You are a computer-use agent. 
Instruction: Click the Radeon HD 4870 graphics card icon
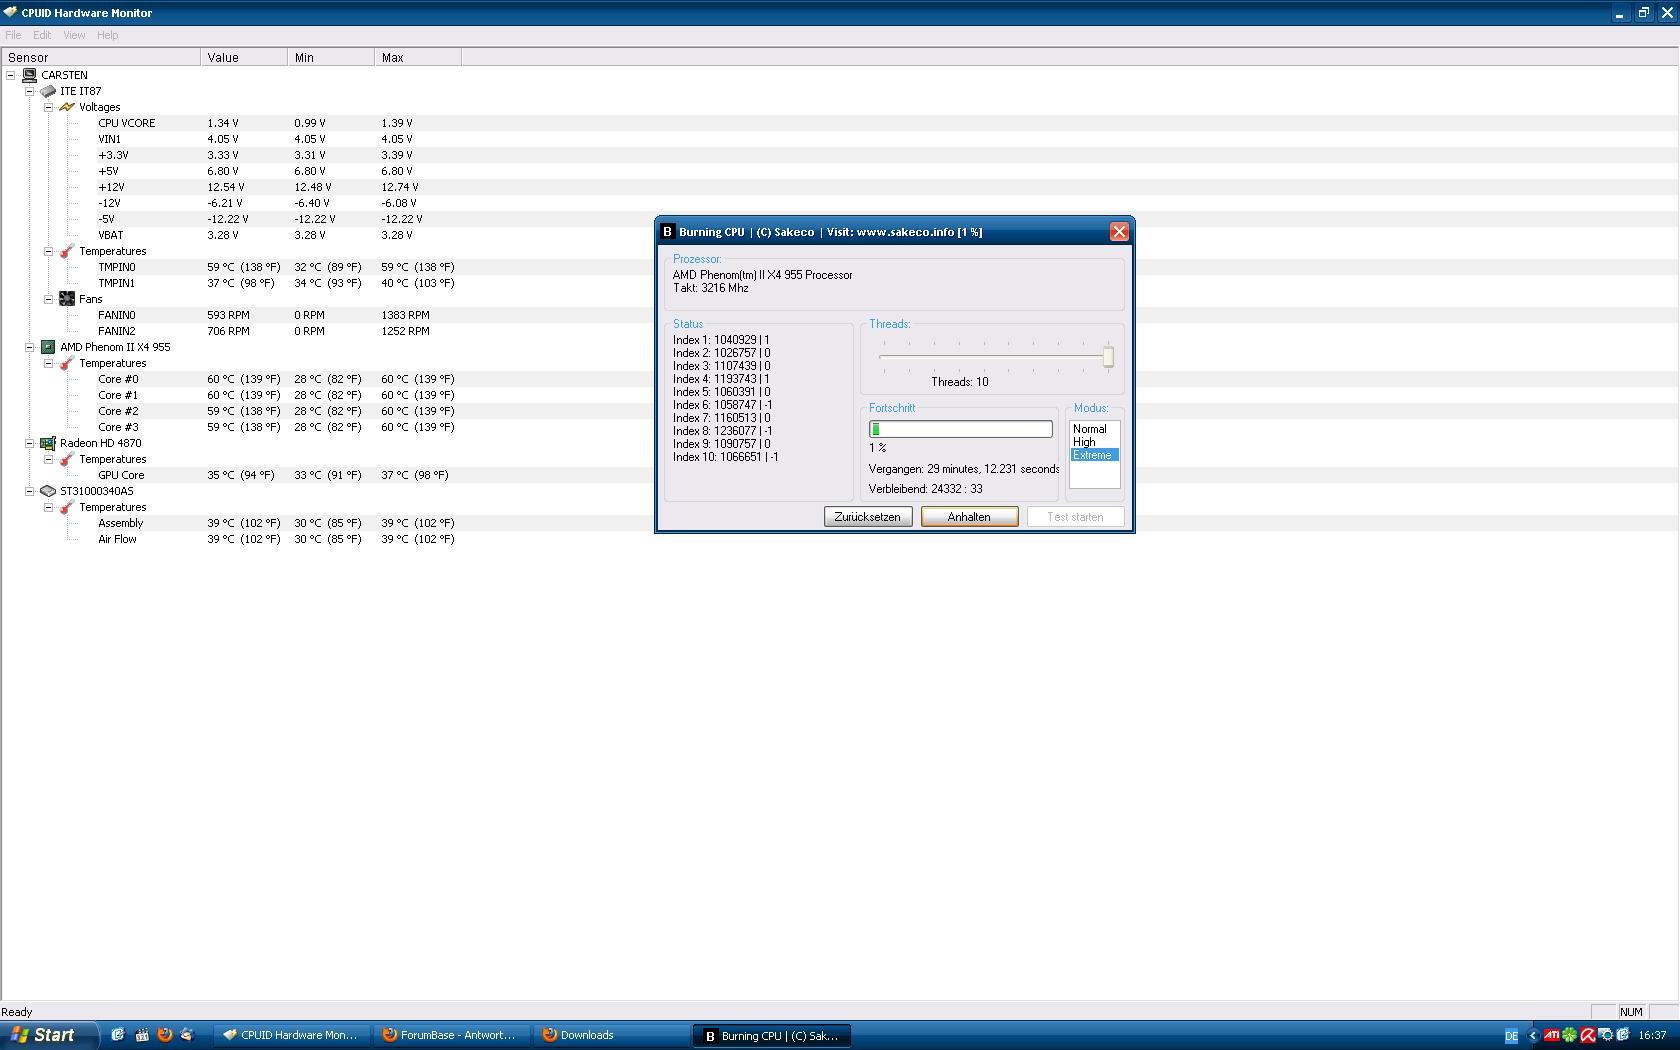point(48,443)
